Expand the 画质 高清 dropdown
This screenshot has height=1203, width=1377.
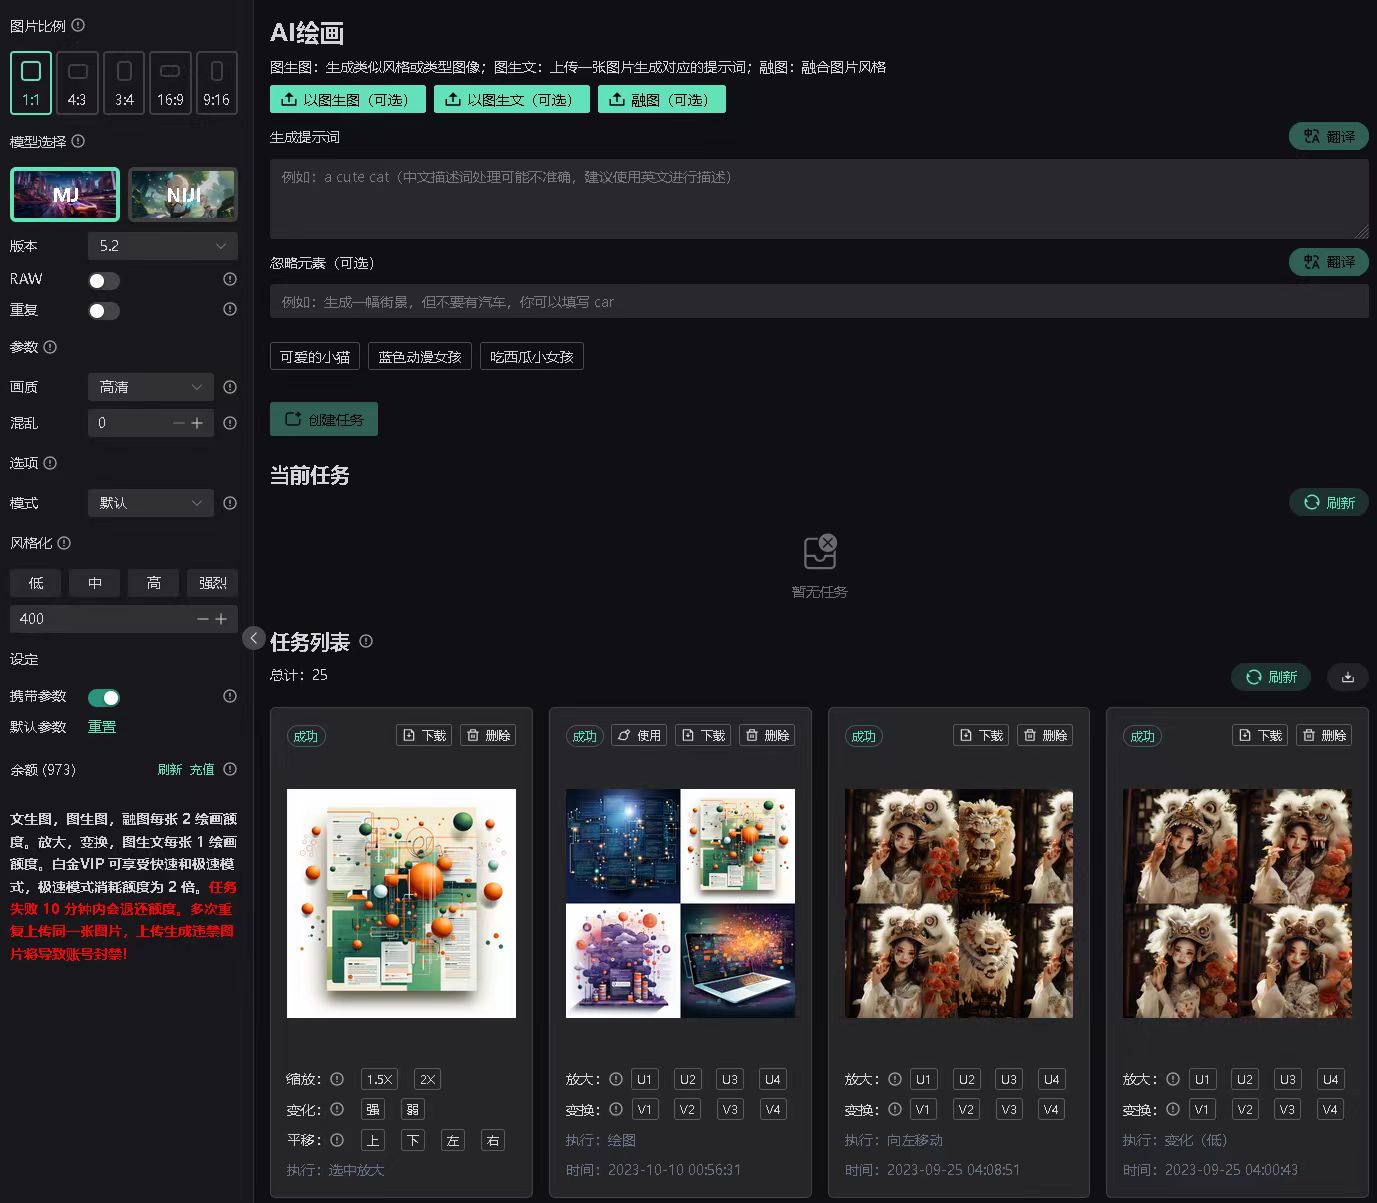click(151, 387)
